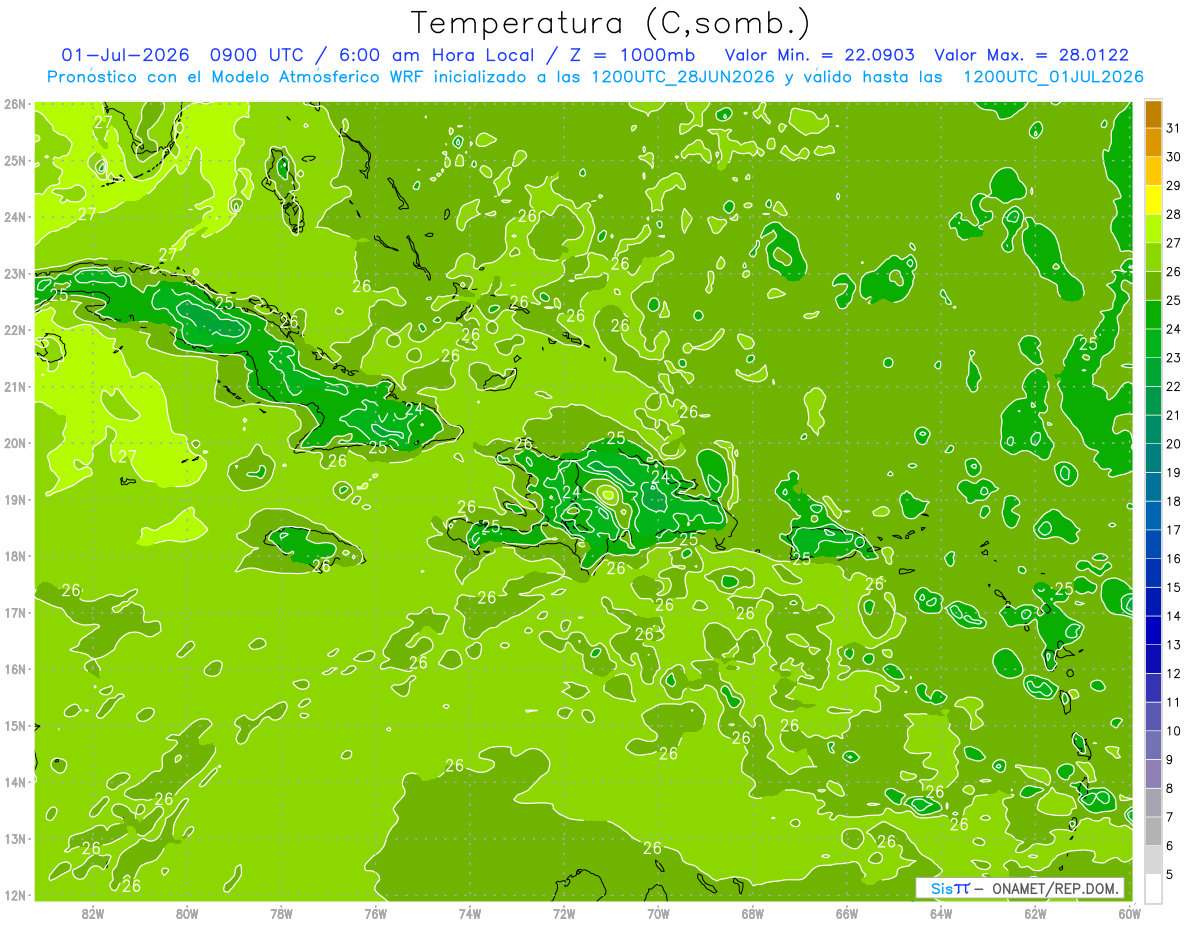Click the 70W longitude axis label
Image resolution: width=1200 pixels, height=927 pixels.
click(658, 913)
